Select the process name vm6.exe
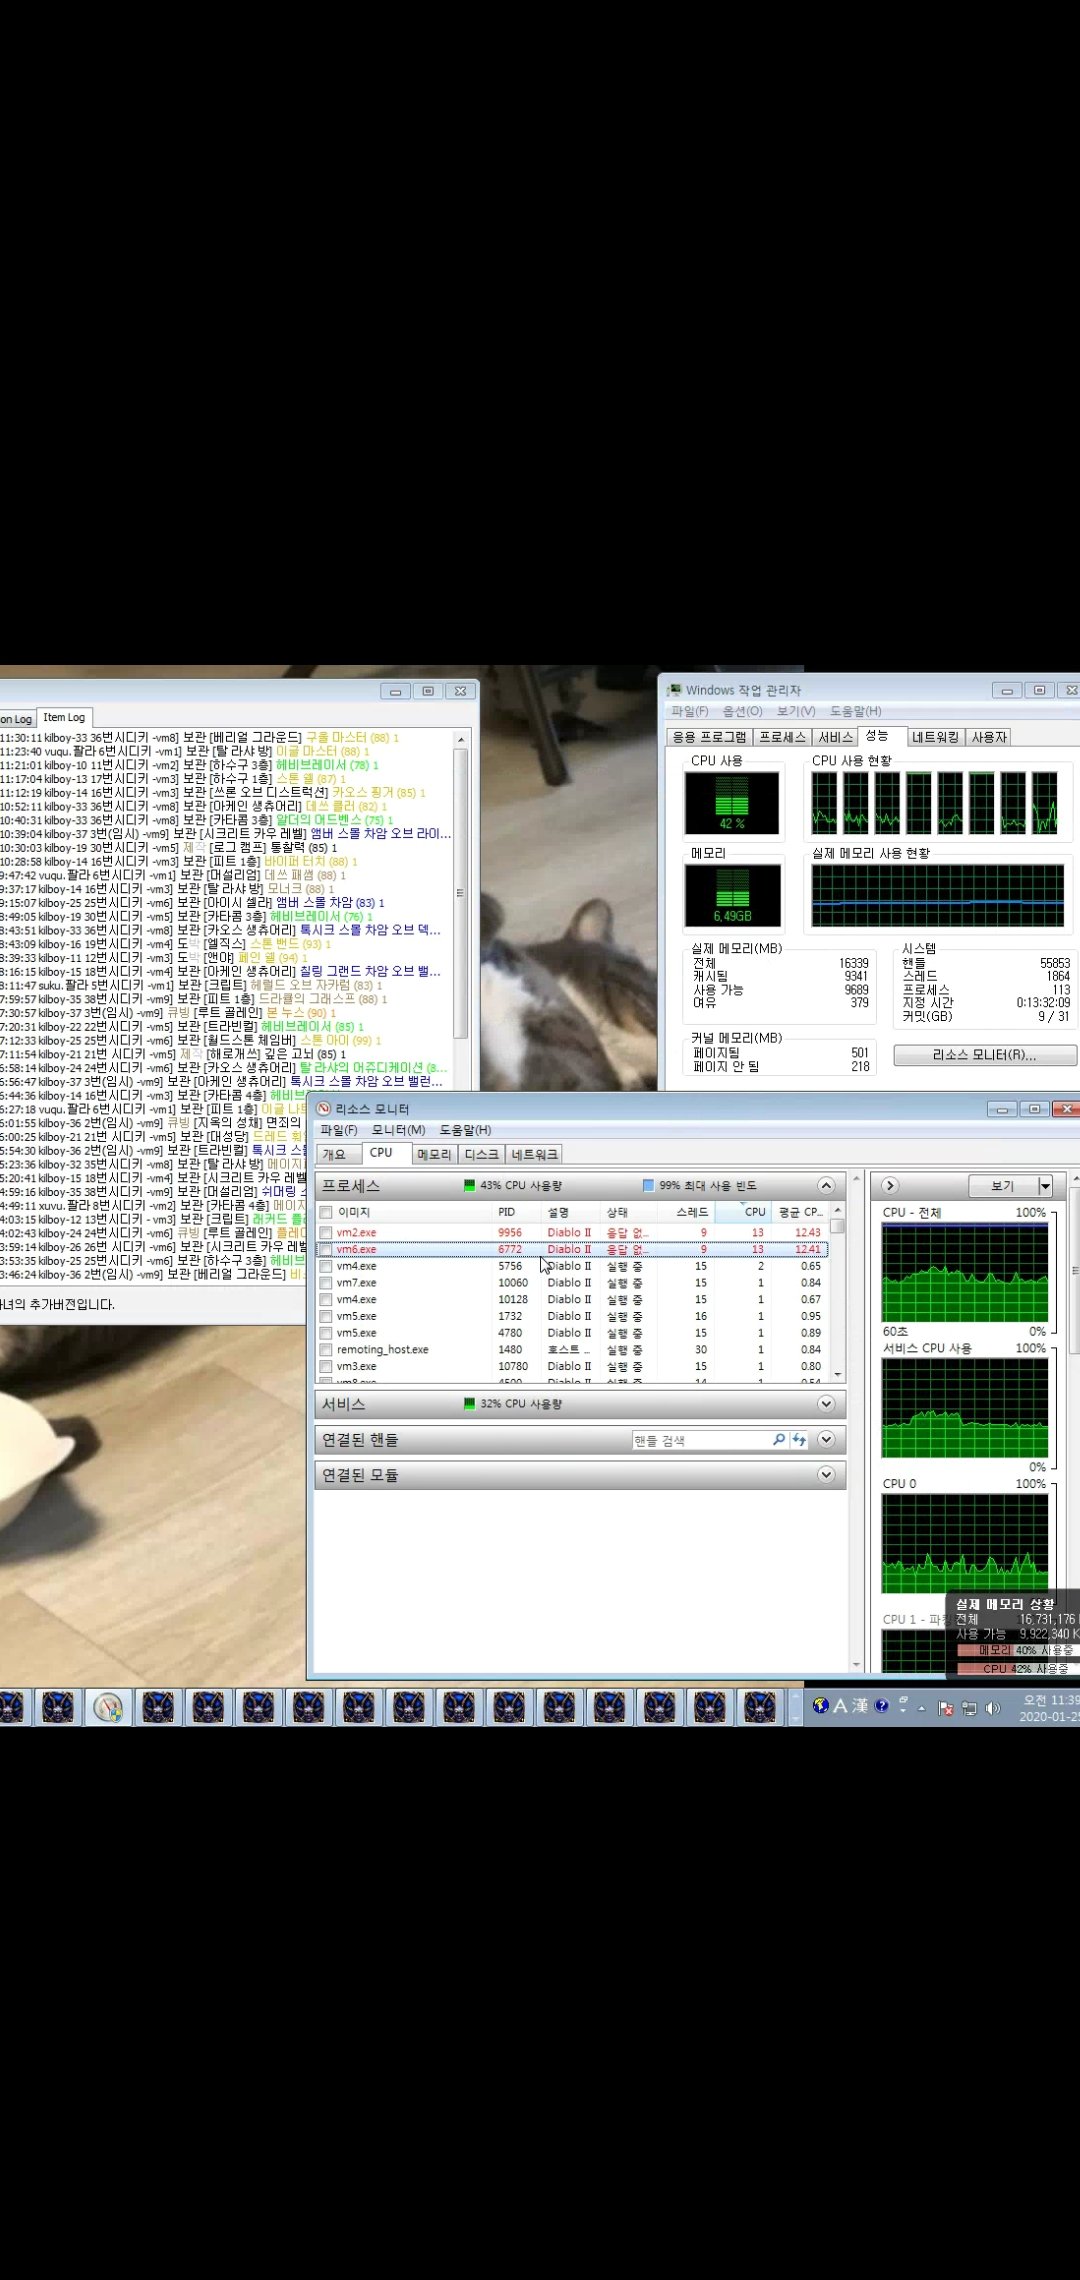This screenshot has width=1080, height=2280. pyautogui.click(x=357, y=1249)
